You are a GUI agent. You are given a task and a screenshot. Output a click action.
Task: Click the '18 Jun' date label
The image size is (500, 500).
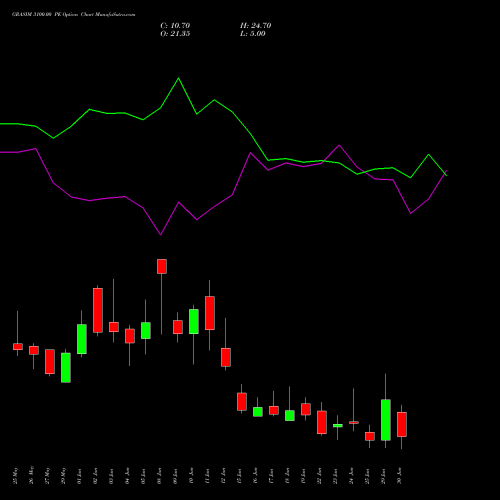click(287, 476)
